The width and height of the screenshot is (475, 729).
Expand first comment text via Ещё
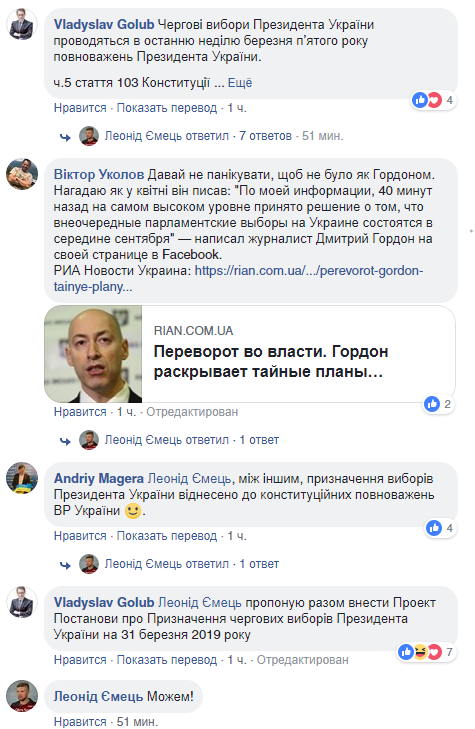(x=240, y=83)
